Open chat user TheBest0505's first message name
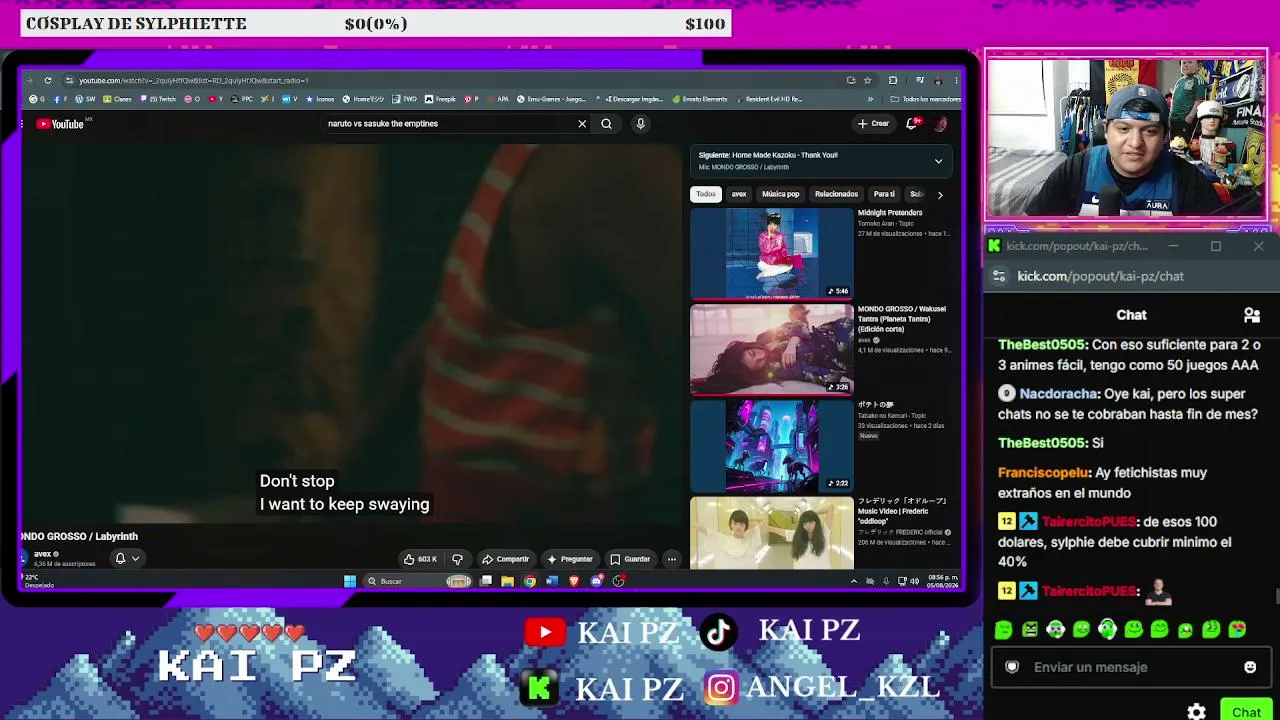Viewport: 1280px width, 720px height. 1043,344
